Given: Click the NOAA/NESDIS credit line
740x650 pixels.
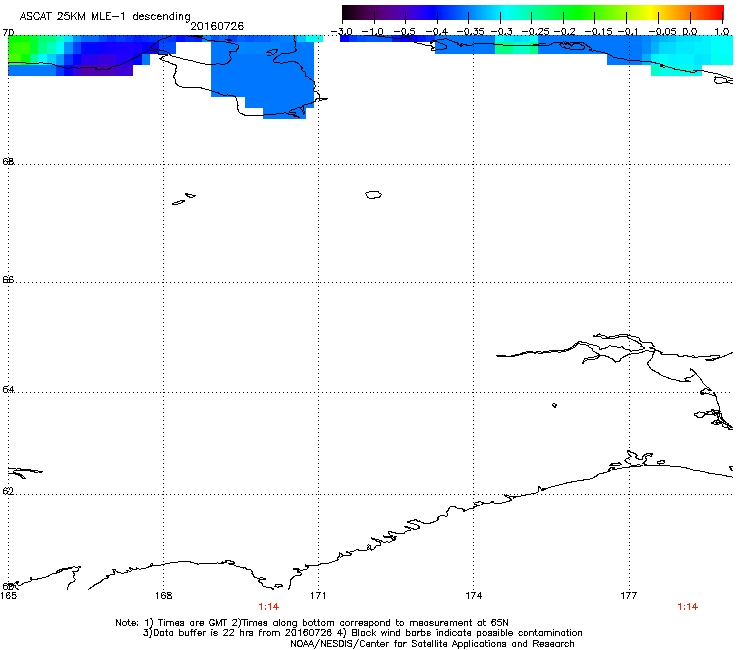Looking at the screenshot, I should [x=432, y=644].
